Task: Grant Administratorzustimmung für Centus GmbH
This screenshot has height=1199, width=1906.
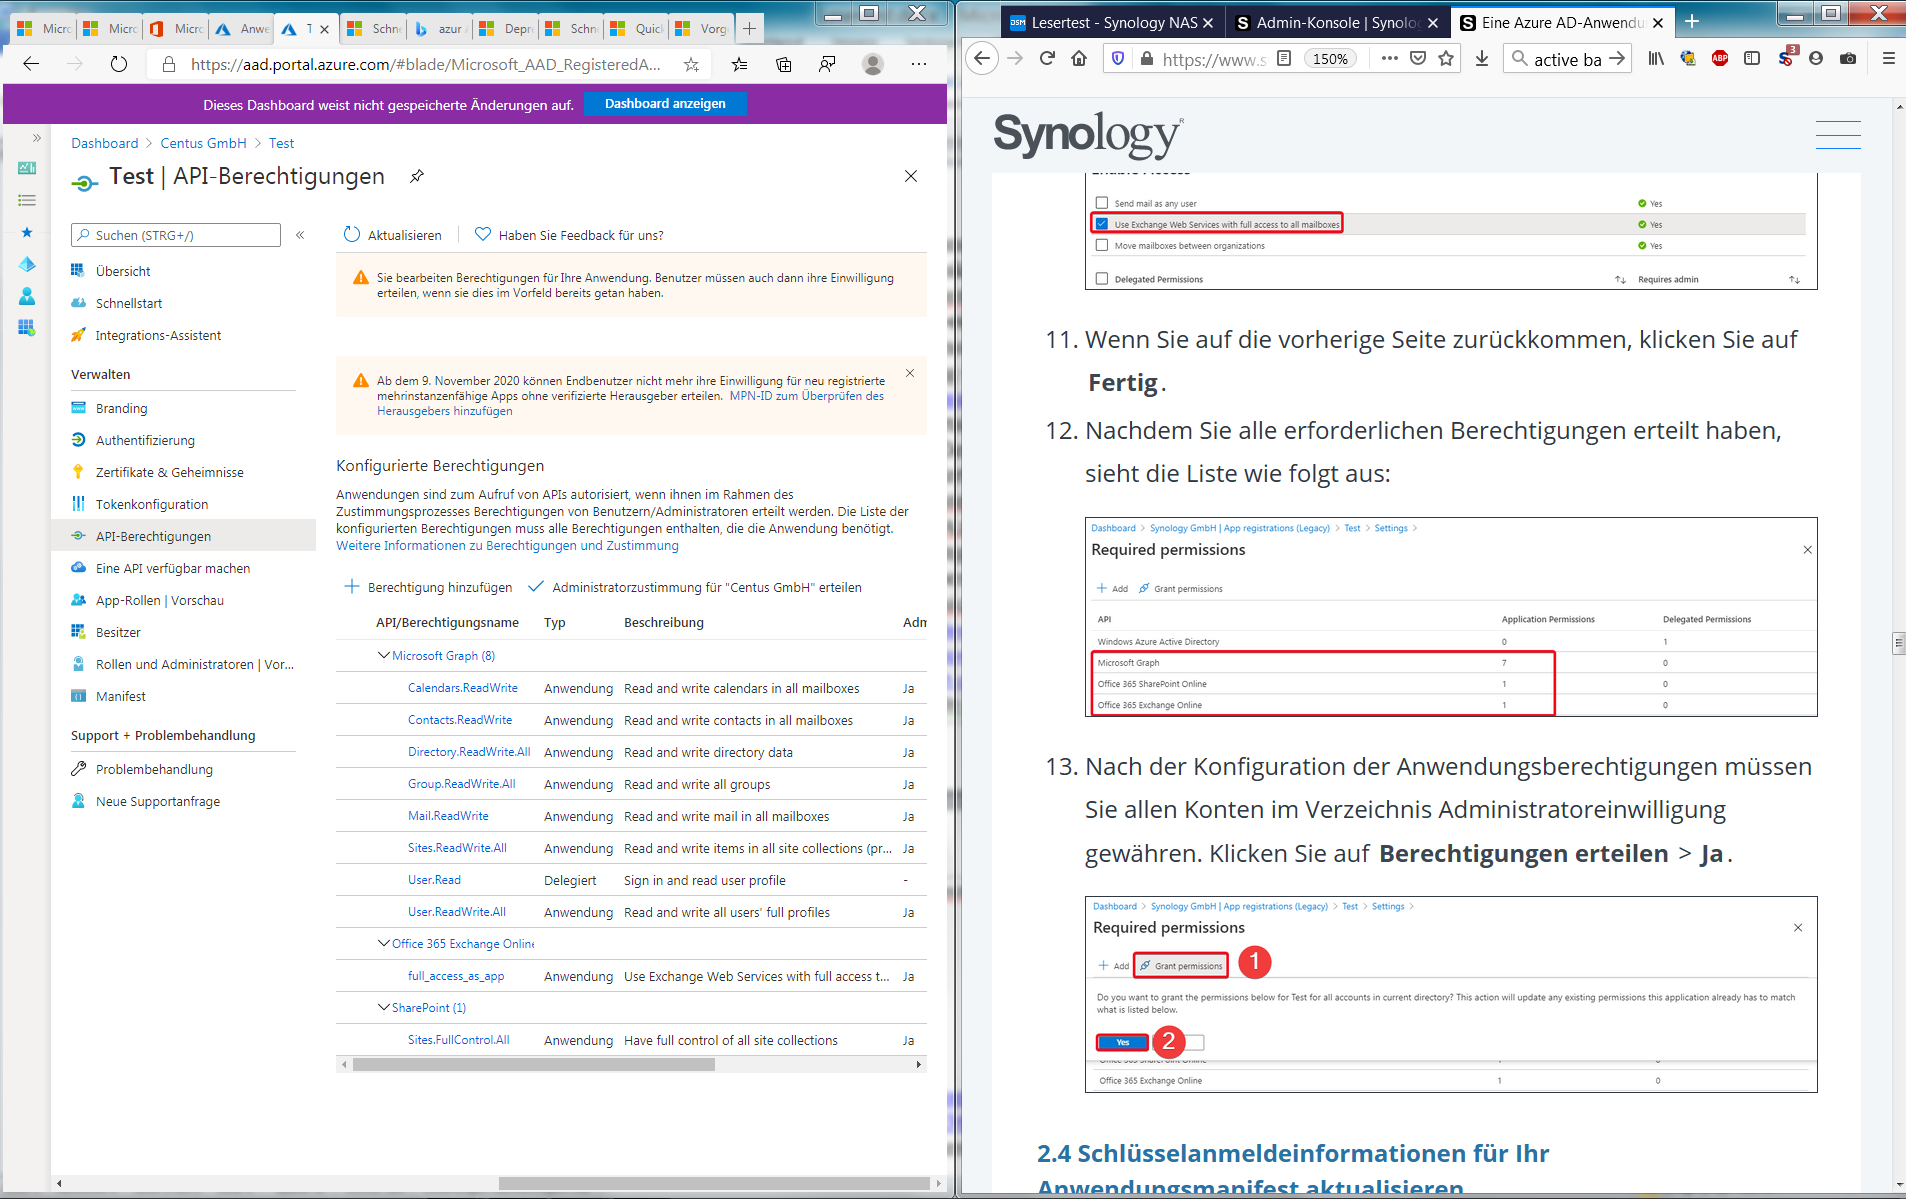Action: (695, 587)
